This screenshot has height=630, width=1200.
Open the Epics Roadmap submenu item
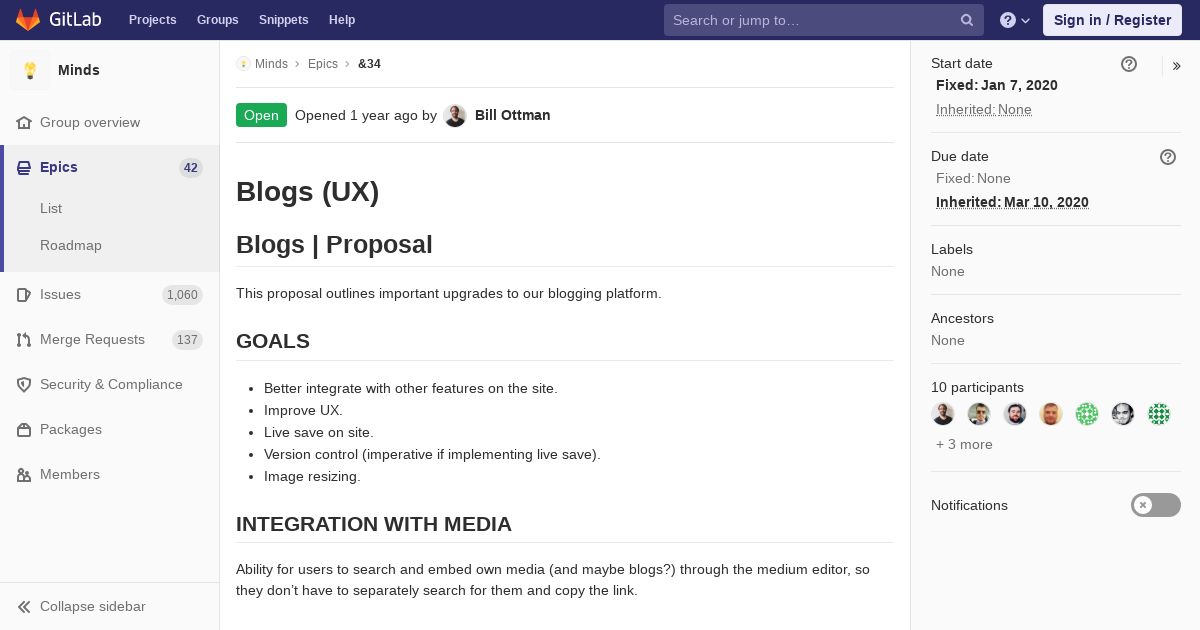tap(71, 245)
